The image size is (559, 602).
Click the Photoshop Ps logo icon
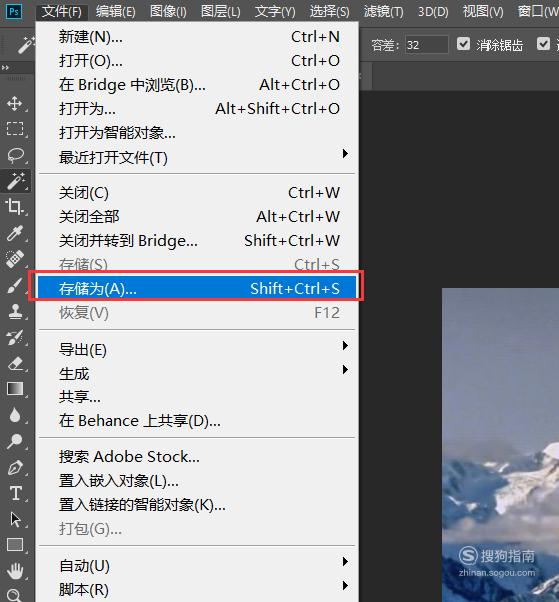click(14, 12)
